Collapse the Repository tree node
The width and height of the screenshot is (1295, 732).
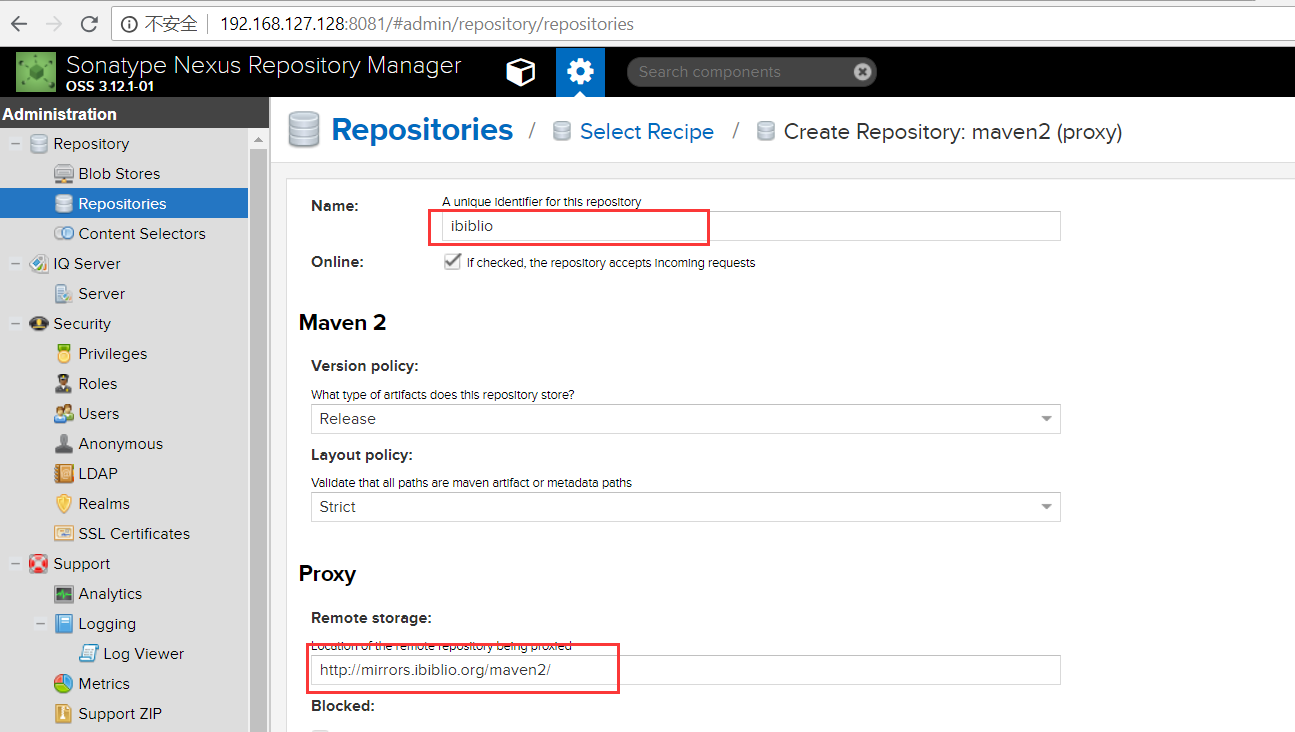(15, 144)
